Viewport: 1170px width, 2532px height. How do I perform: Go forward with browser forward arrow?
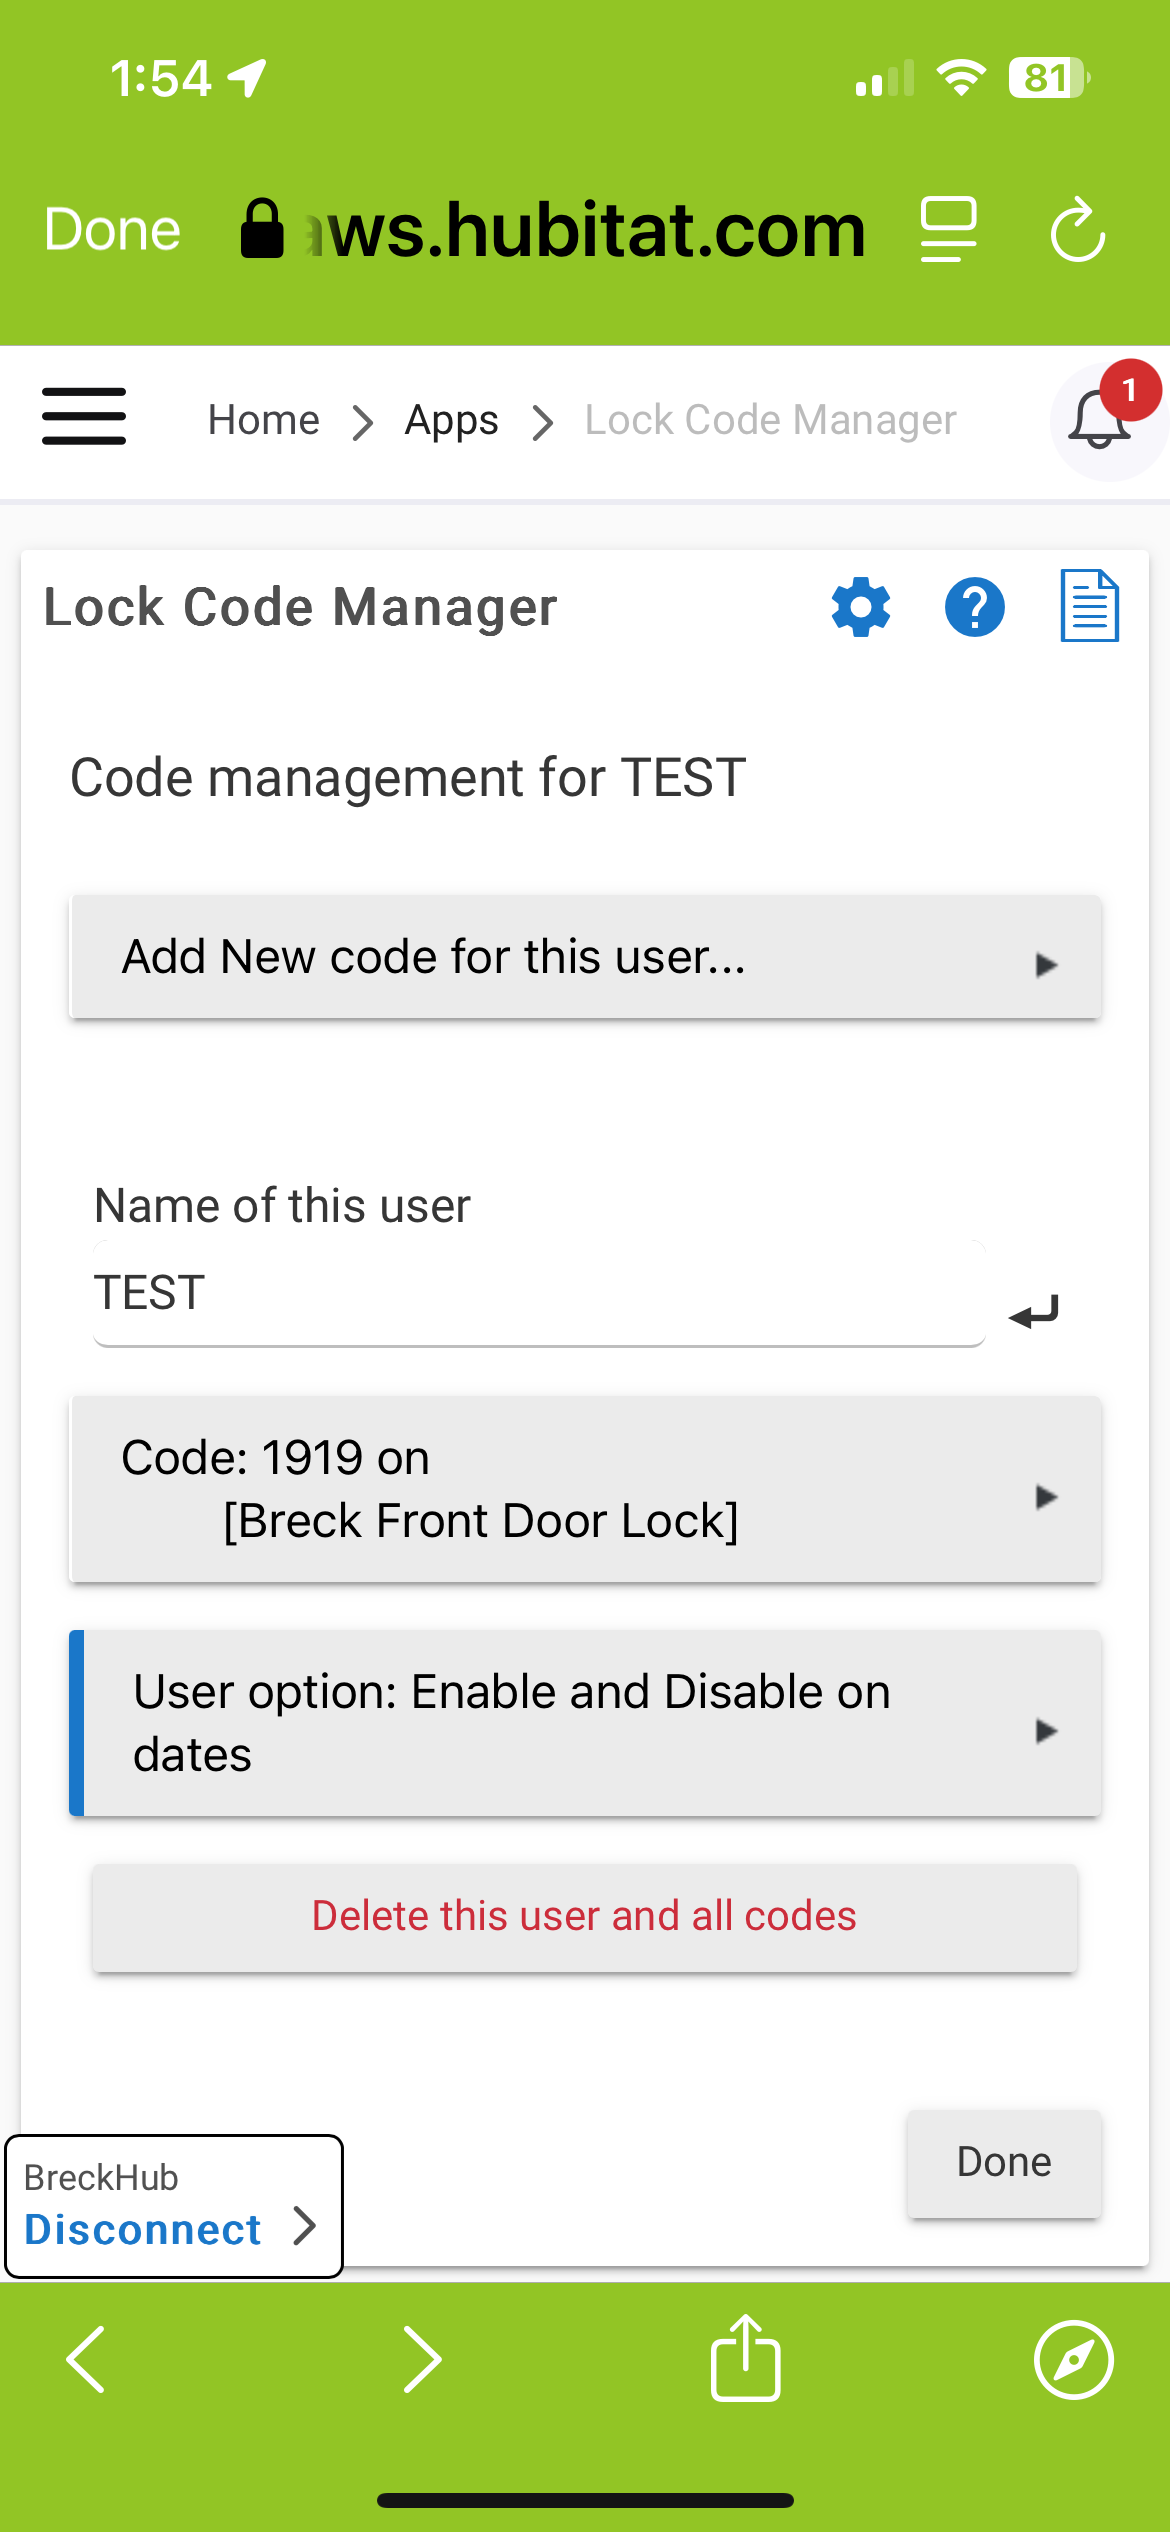(422, 2359)
